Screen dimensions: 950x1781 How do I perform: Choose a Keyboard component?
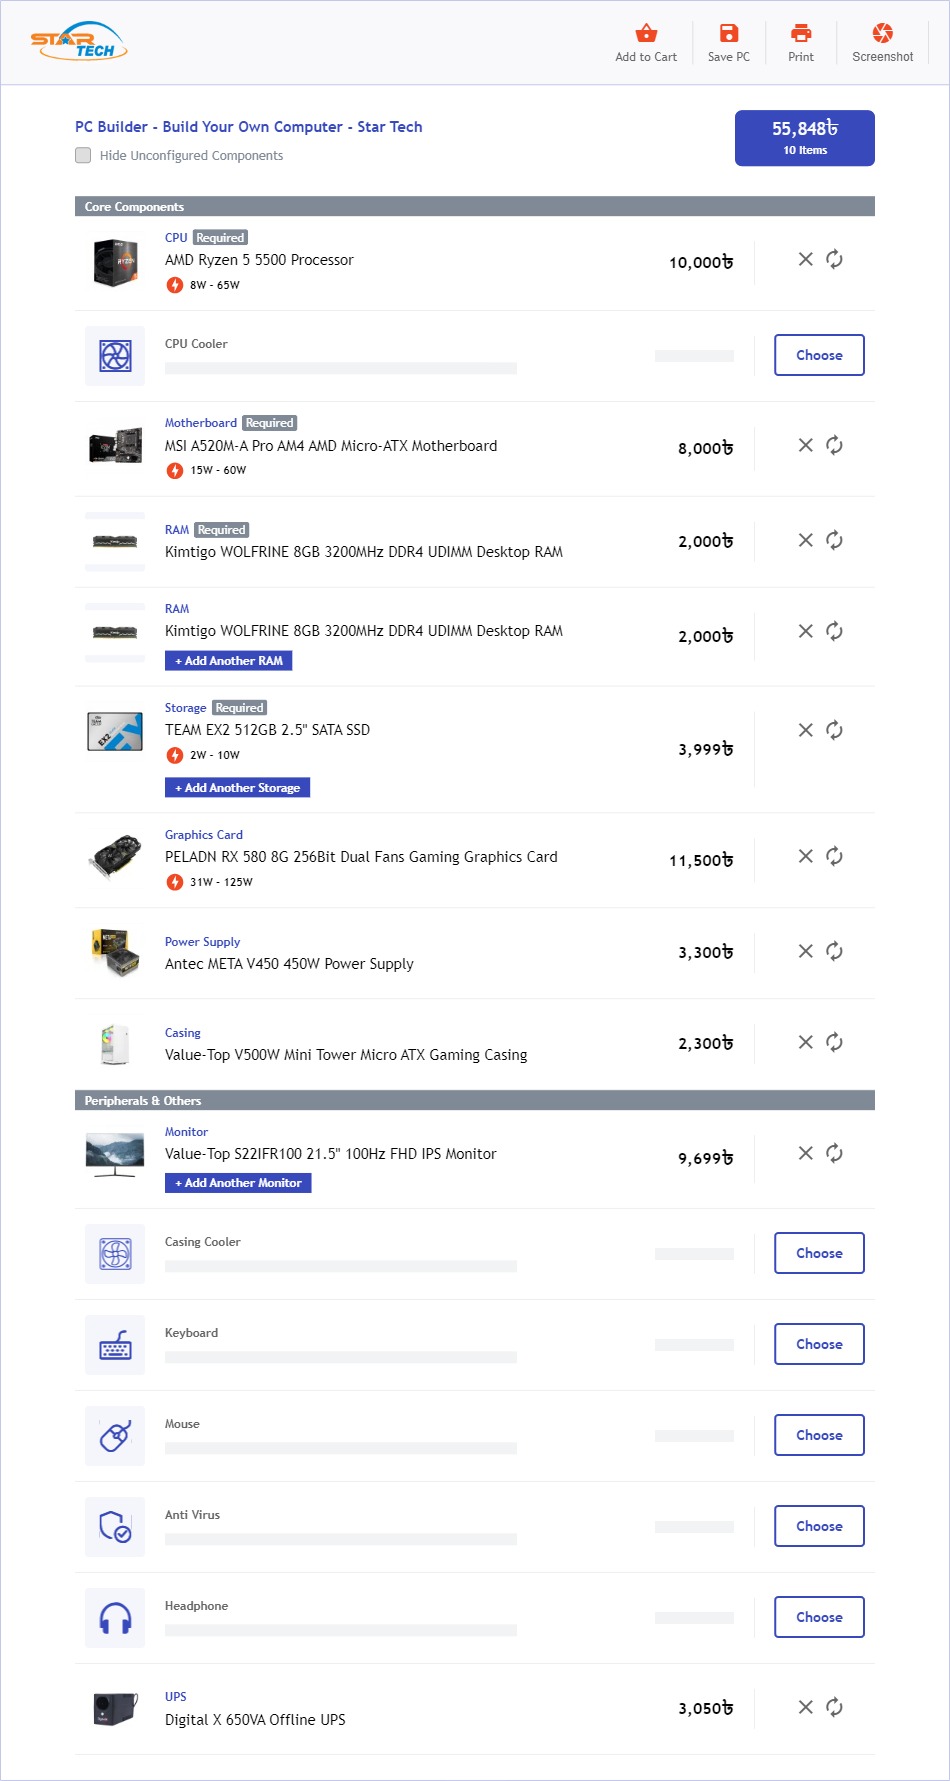pyautogui.click(x=819, y=1345)
